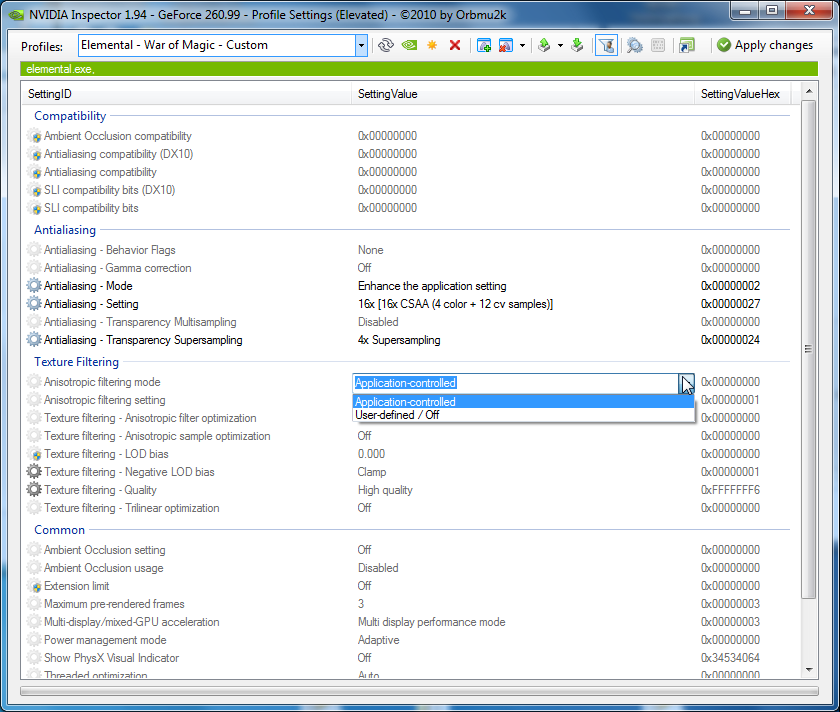840x712 pixels.
Task: Click the green NVIDIA logo toolbar icon
Action: point(409,45)
